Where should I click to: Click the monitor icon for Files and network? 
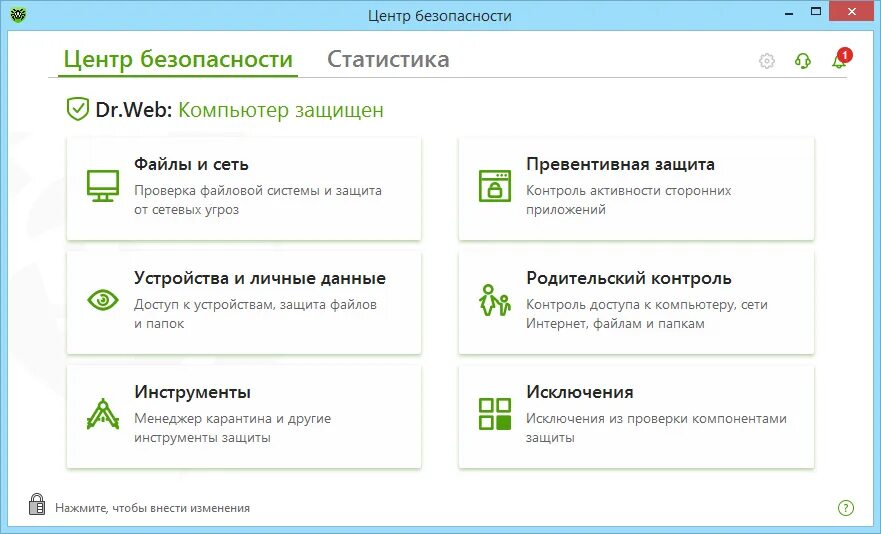pos(103,185)
